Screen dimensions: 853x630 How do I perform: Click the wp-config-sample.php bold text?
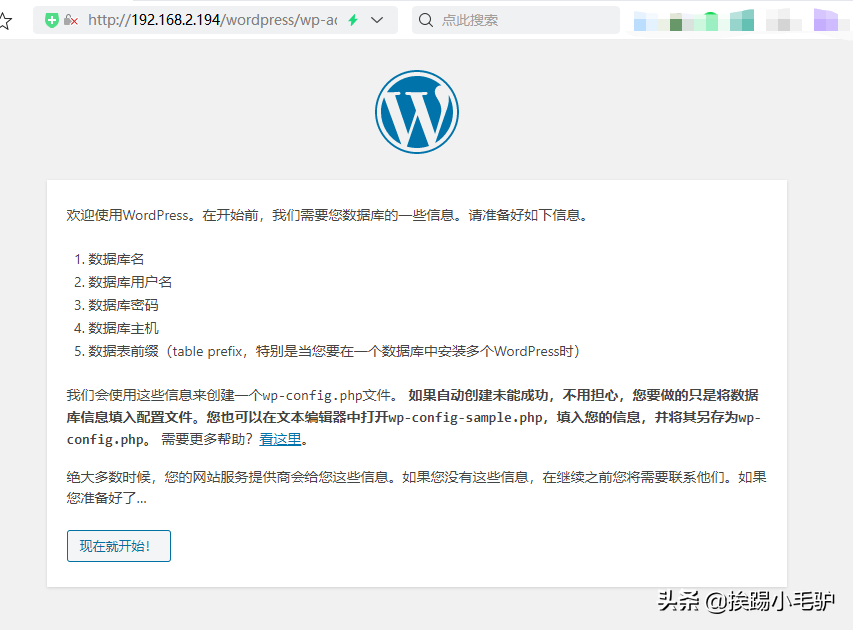click(465, 417)
